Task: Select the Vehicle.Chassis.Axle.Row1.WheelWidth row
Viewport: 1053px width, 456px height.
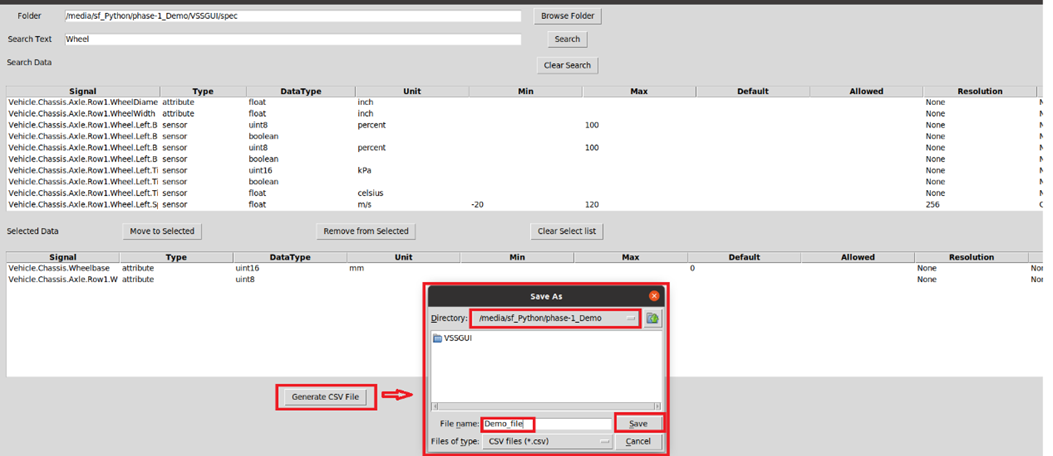Action: pyautogui.click(x=526, y=113)
